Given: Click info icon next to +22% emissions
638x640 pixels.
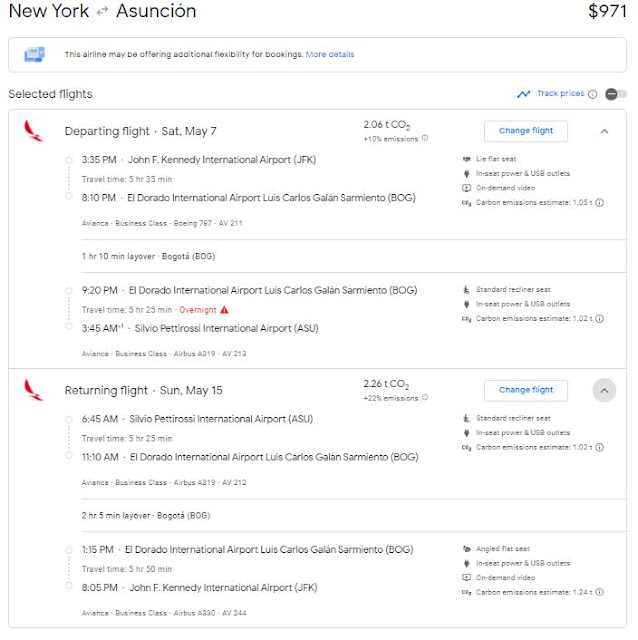Looking at the screenshot, I should (425, 397).
